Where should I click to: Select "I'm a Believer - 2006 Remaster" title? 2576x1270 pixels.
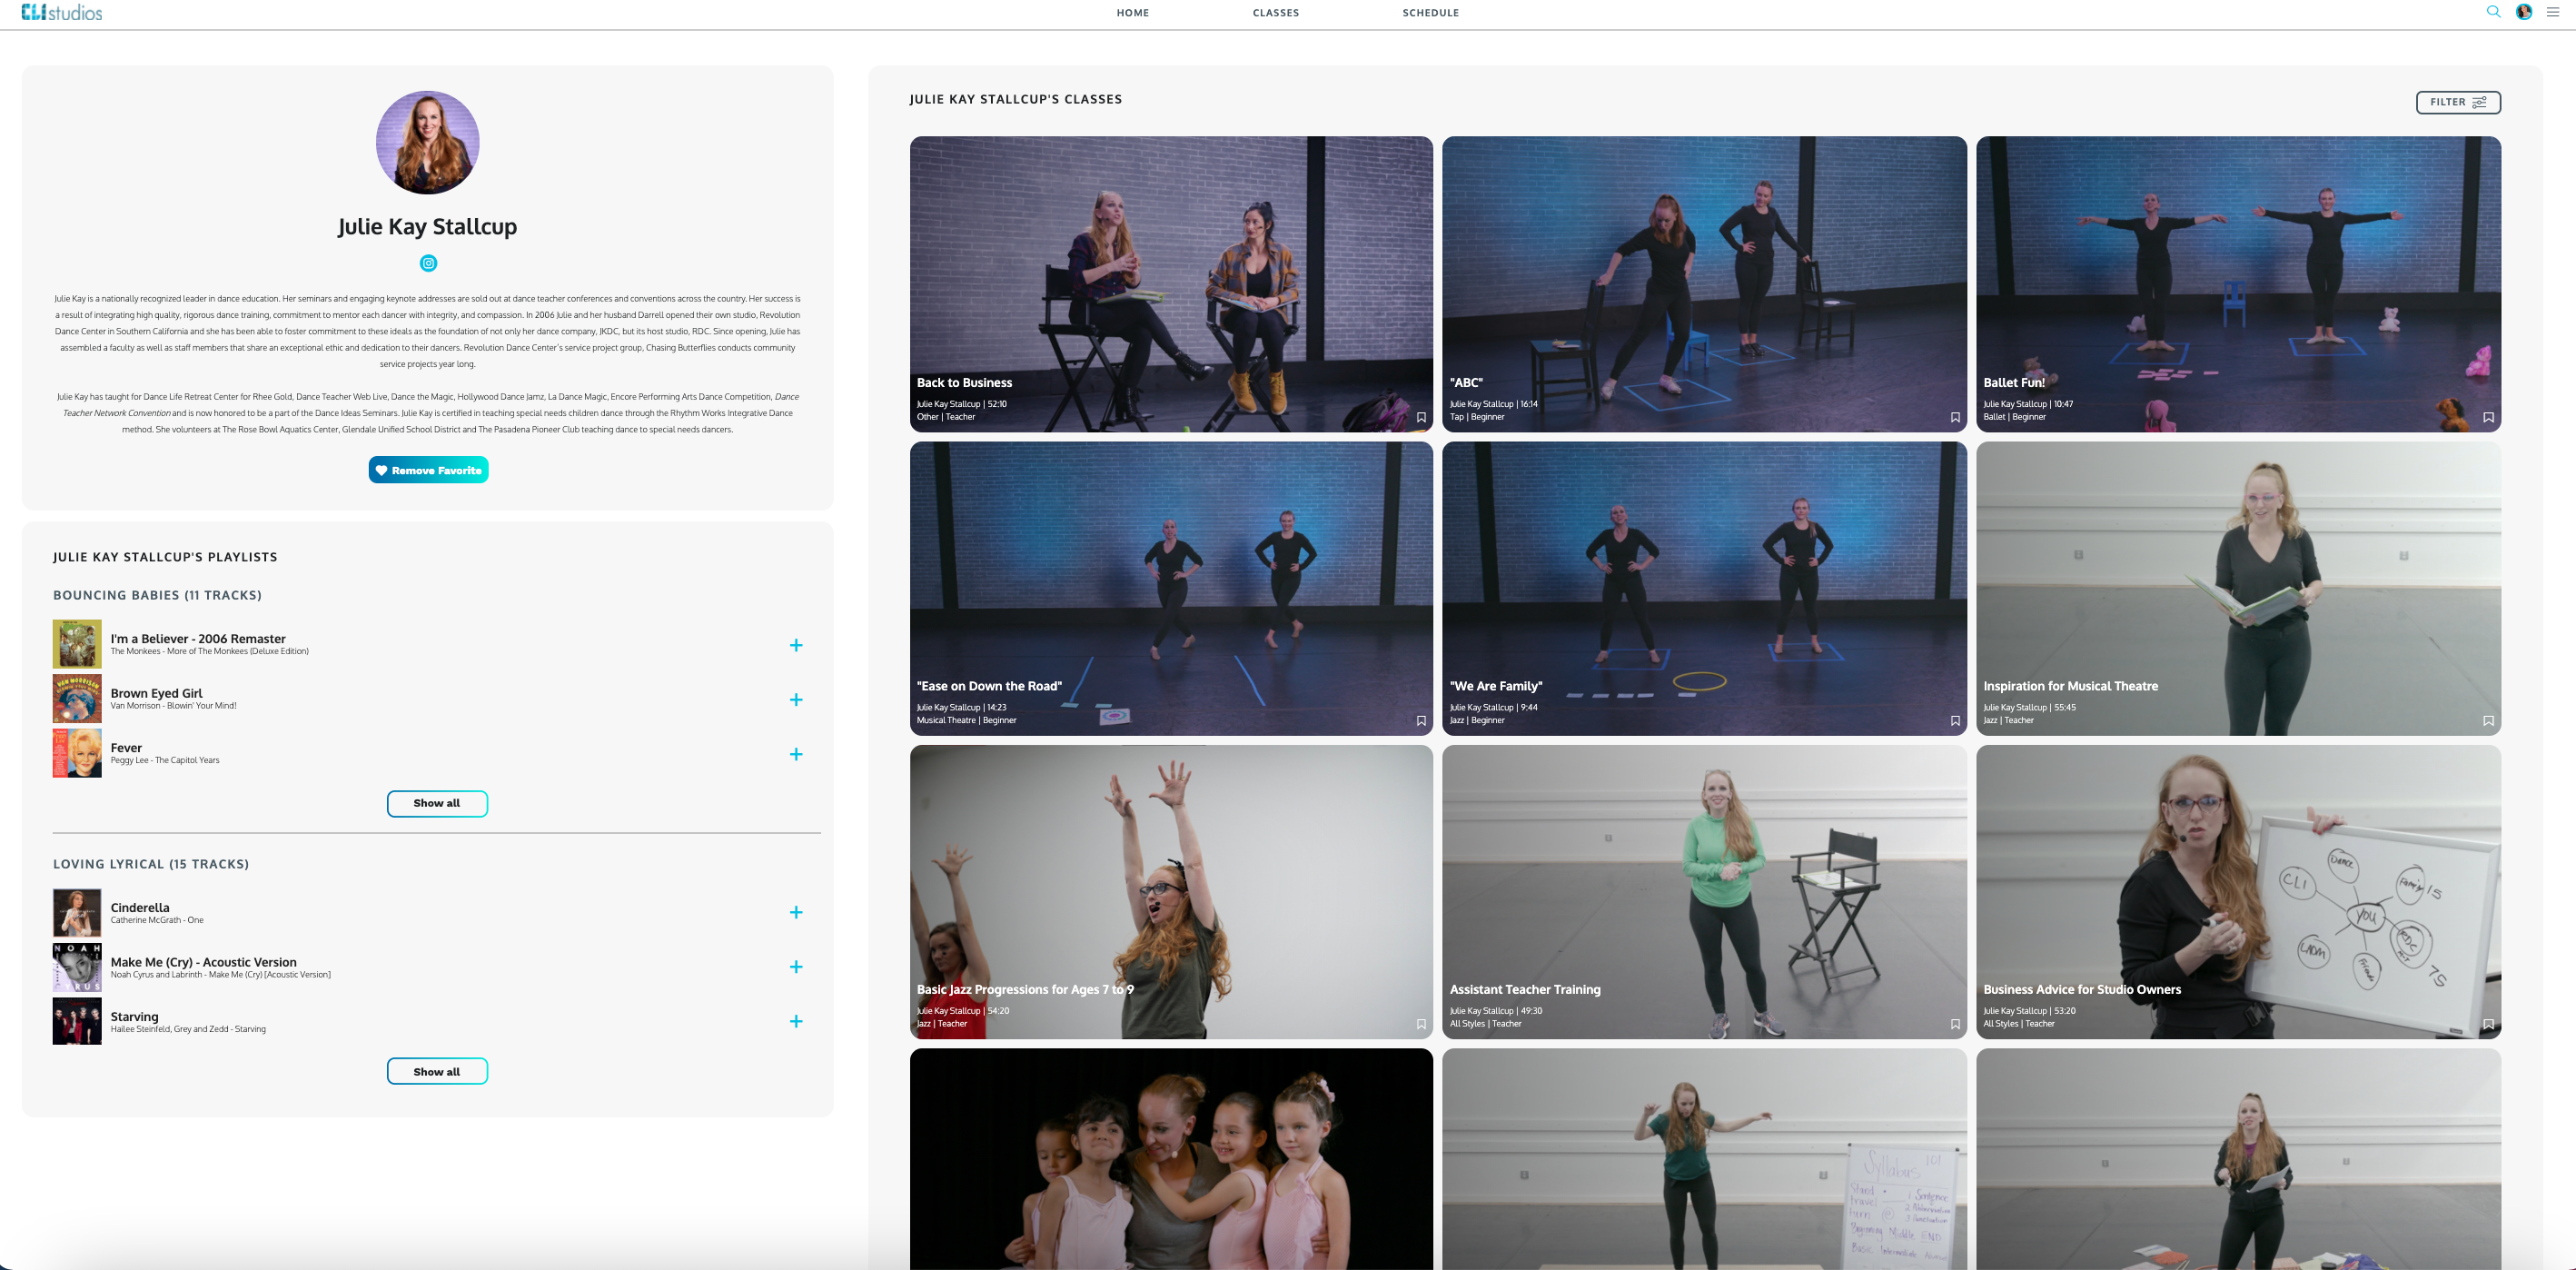pyautogui.click(x=198, y=639)
